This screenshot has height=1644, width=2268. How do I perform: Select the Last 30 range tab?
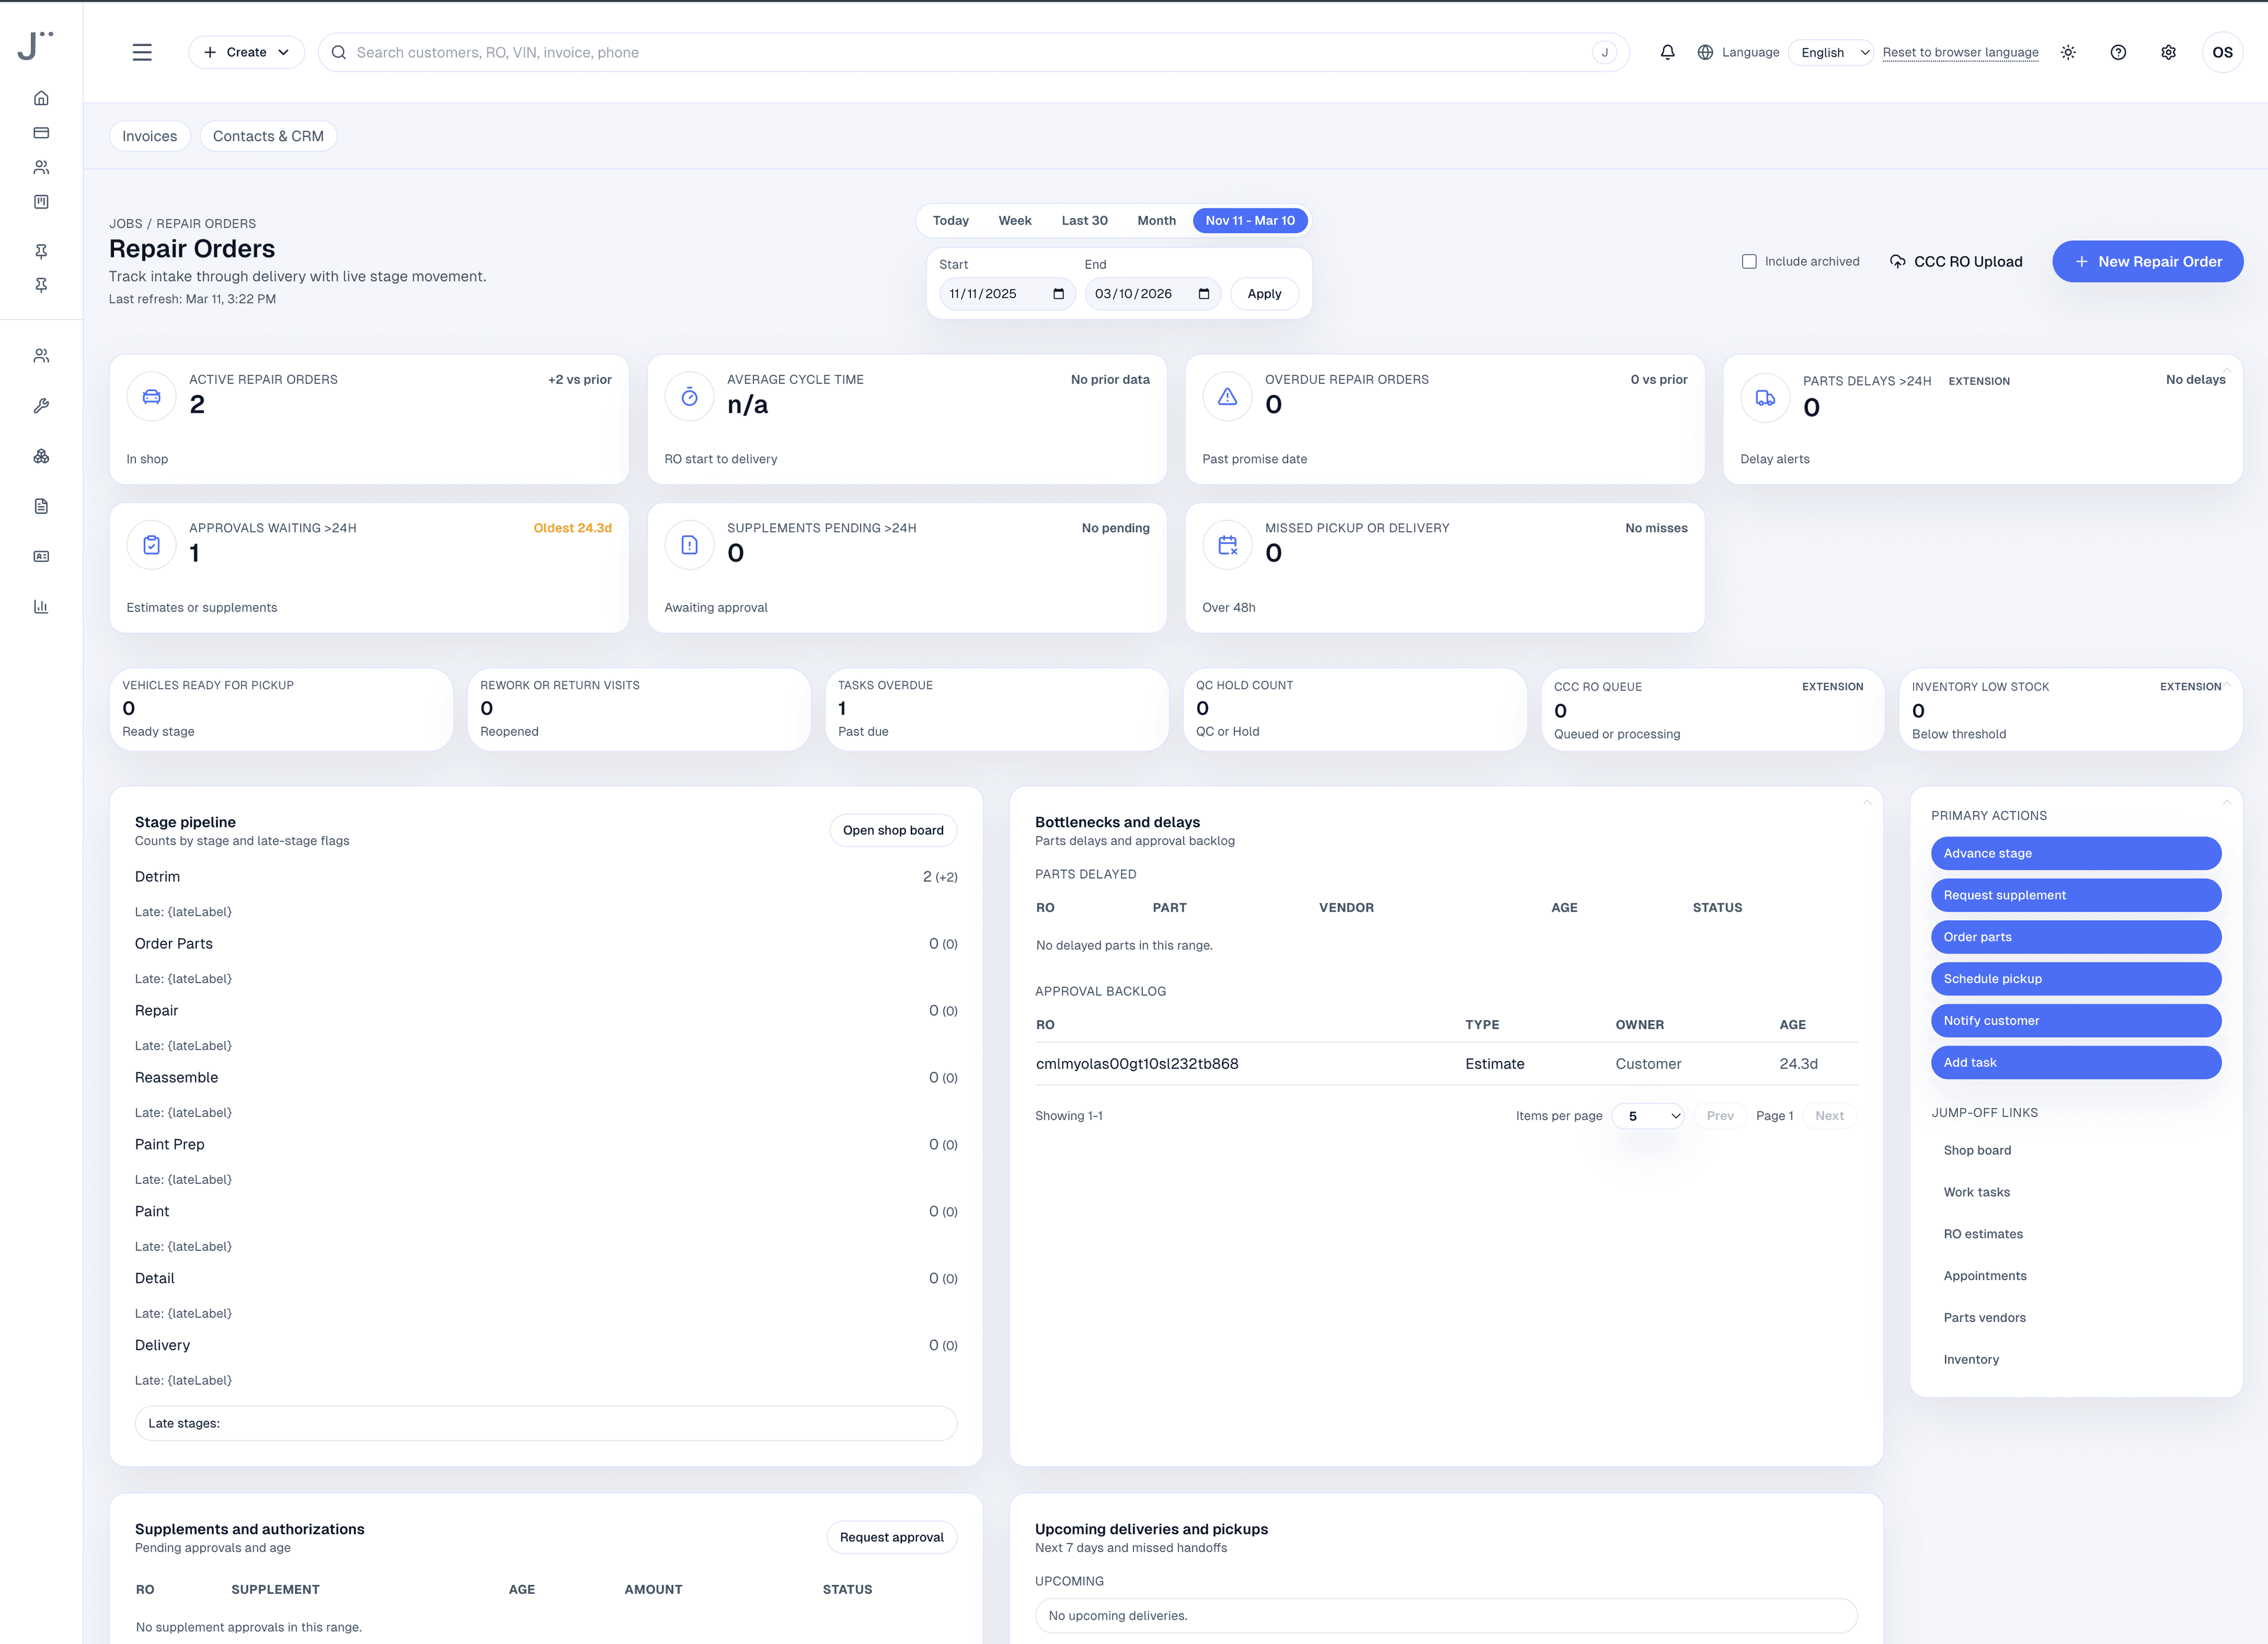(1084, 220)
